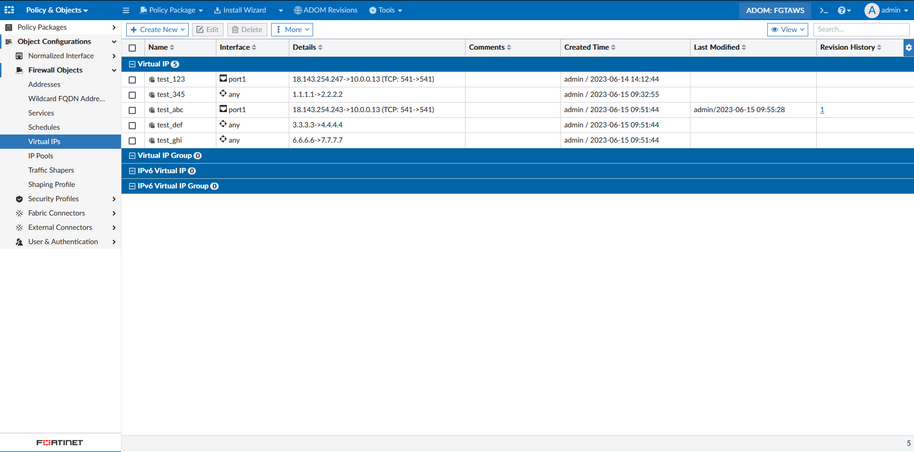The image size is (914, 452).
Task: Expand the Security Profiles tree chevron
Action: pyautogui.click(x=114, y=199)
